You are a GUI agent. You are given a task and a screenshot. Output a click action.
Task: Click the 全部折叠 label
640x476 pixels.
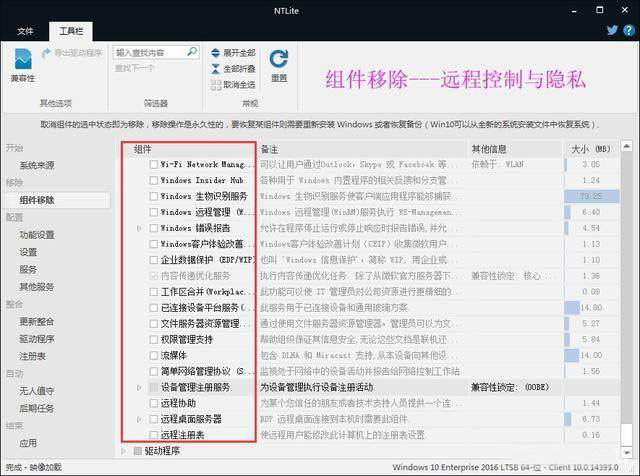[x=239, y=69]
